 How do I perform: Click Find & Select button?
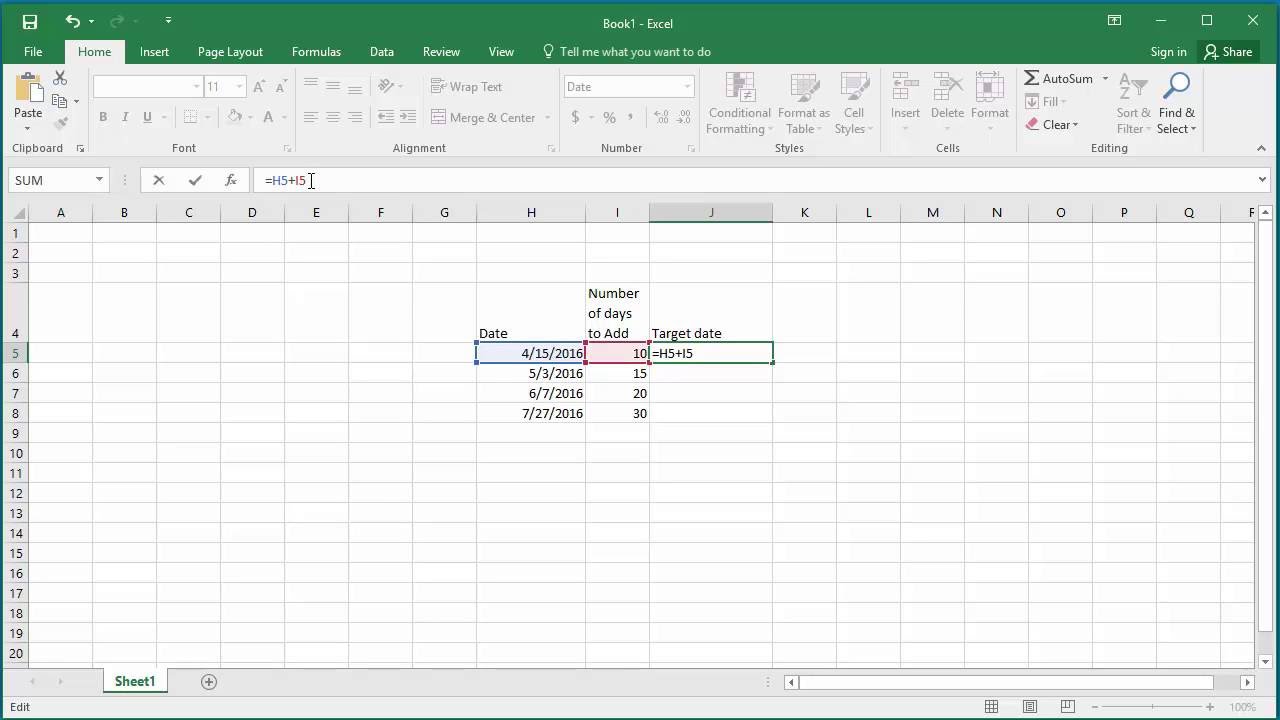point(1177,104)
